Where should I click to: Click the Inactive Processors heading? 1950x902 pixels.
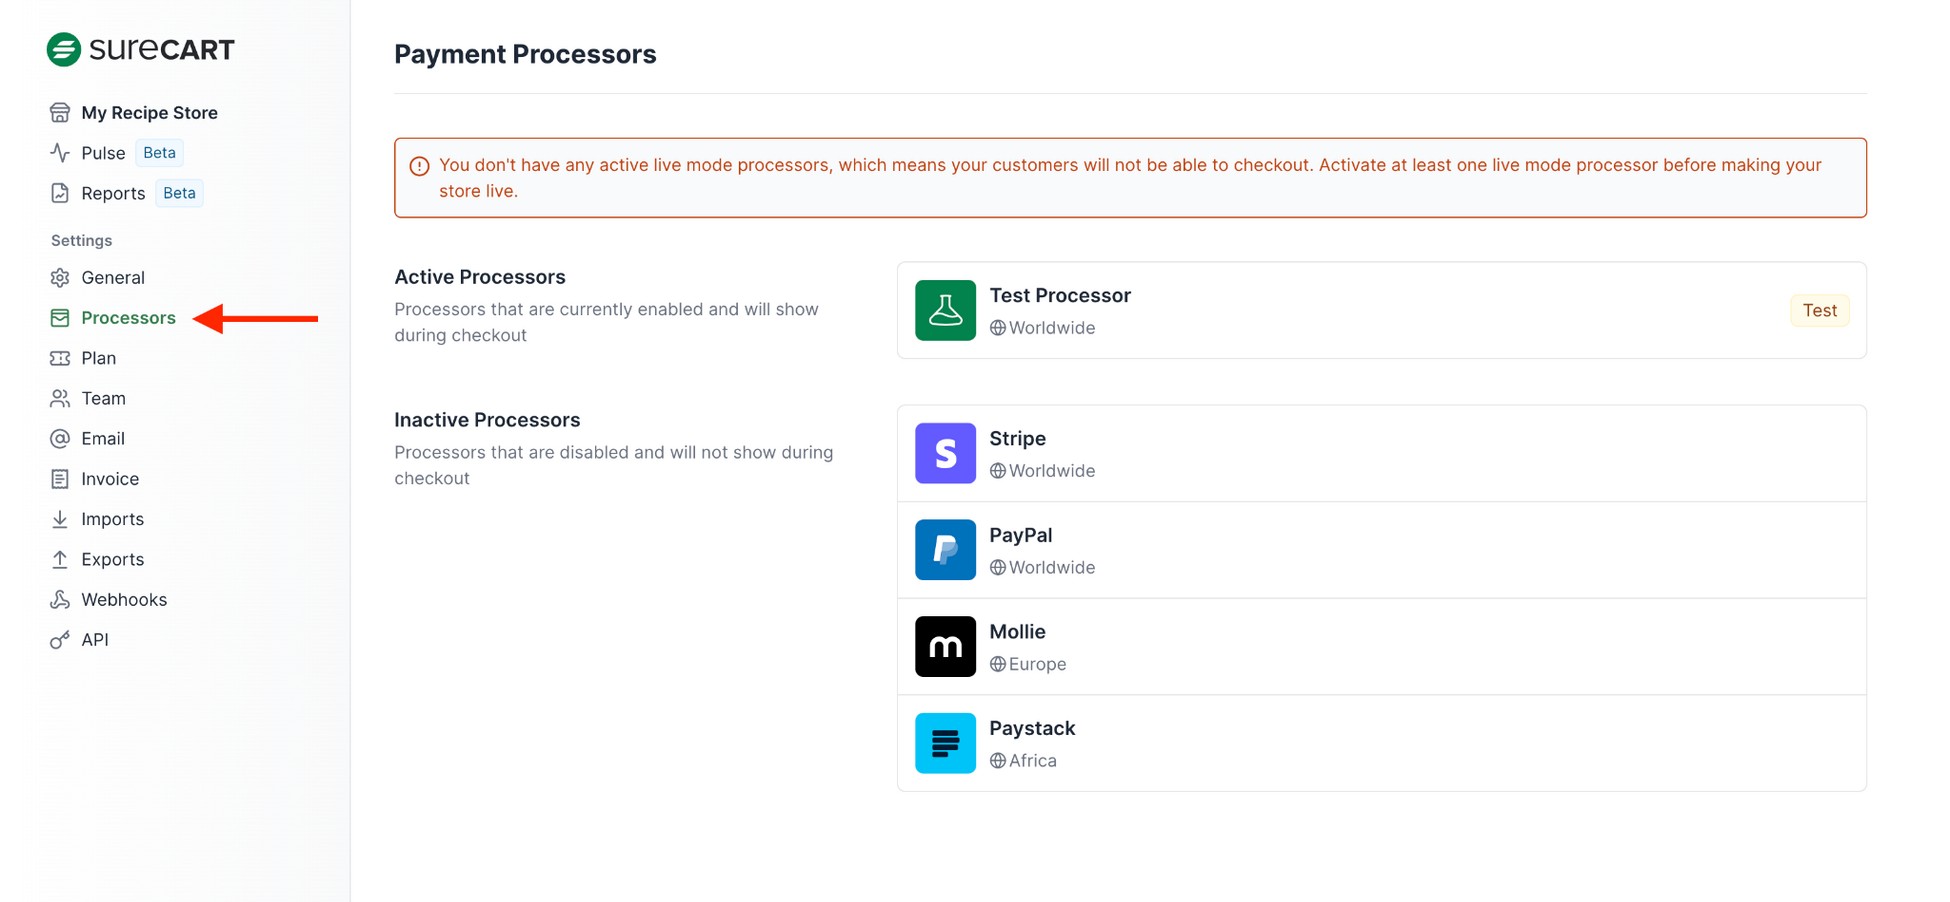click(x=487, y=420)
